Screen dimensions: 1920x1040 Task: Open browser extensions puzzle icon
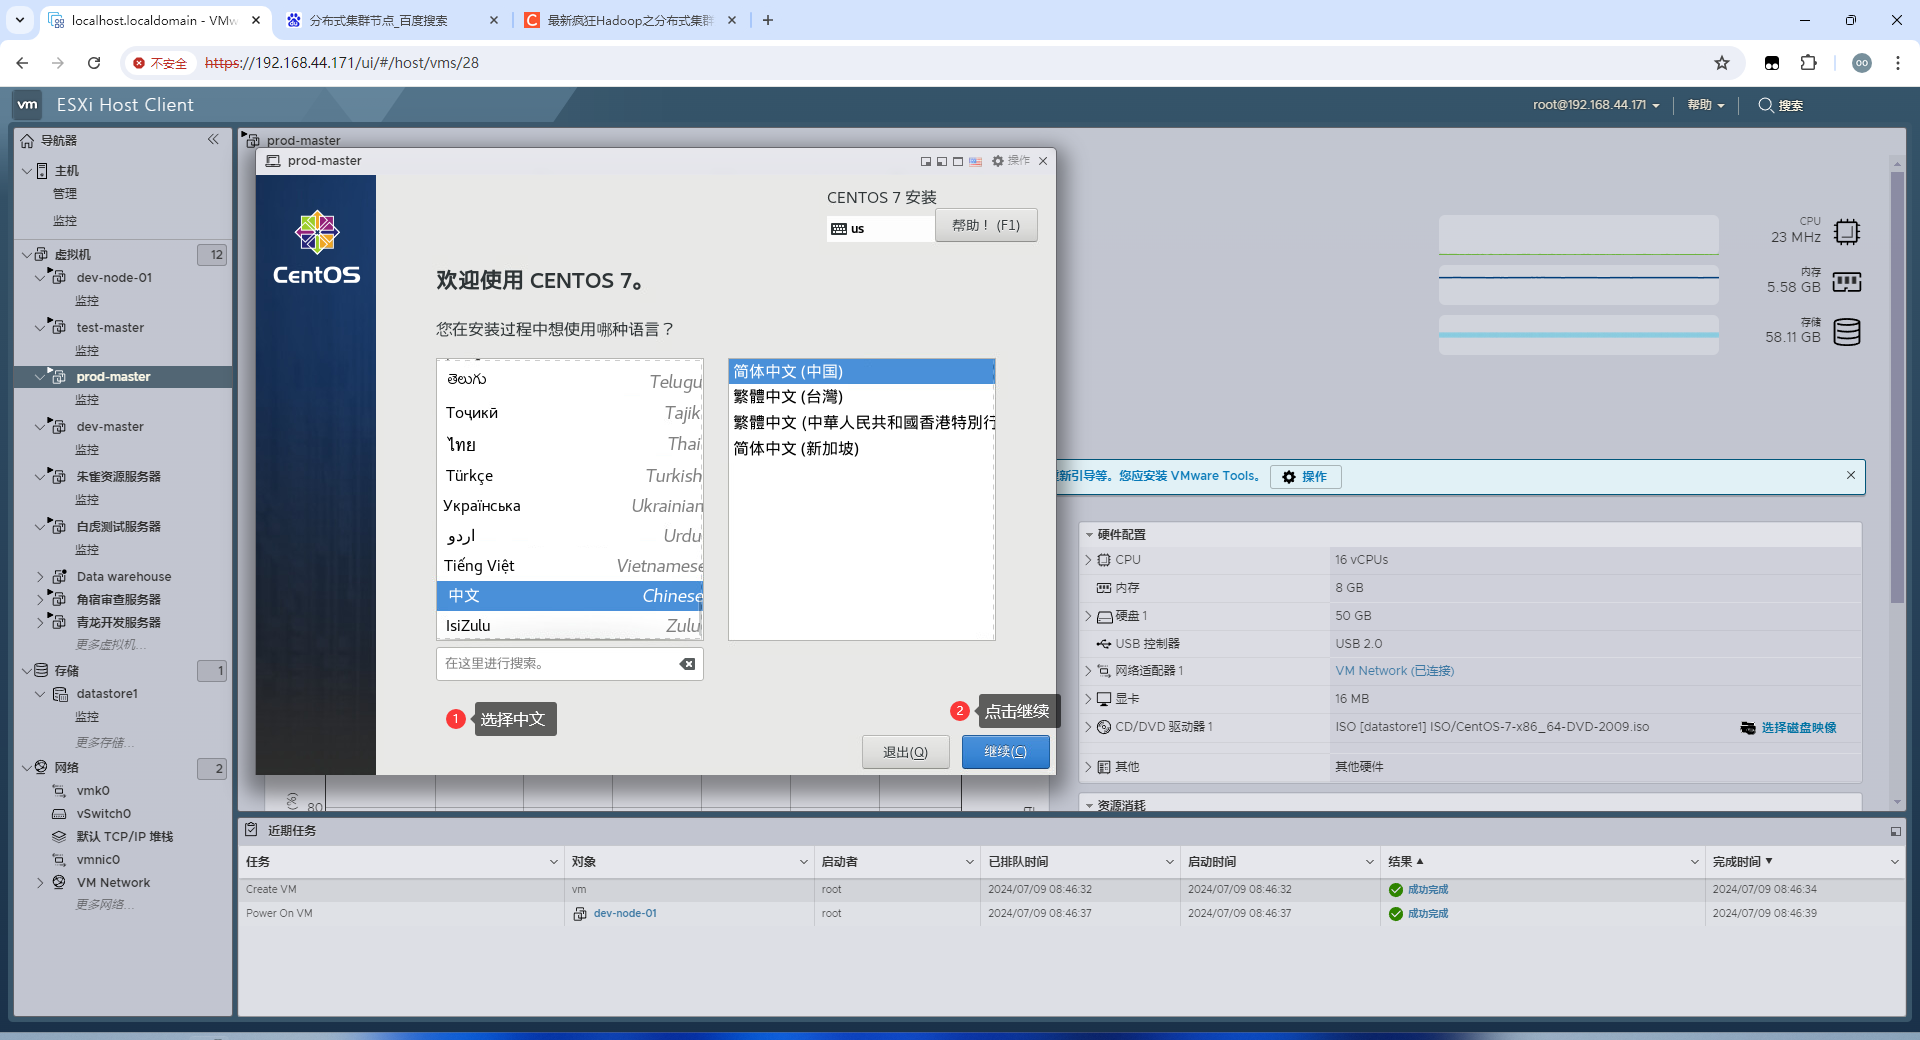tap(1808, 63)
